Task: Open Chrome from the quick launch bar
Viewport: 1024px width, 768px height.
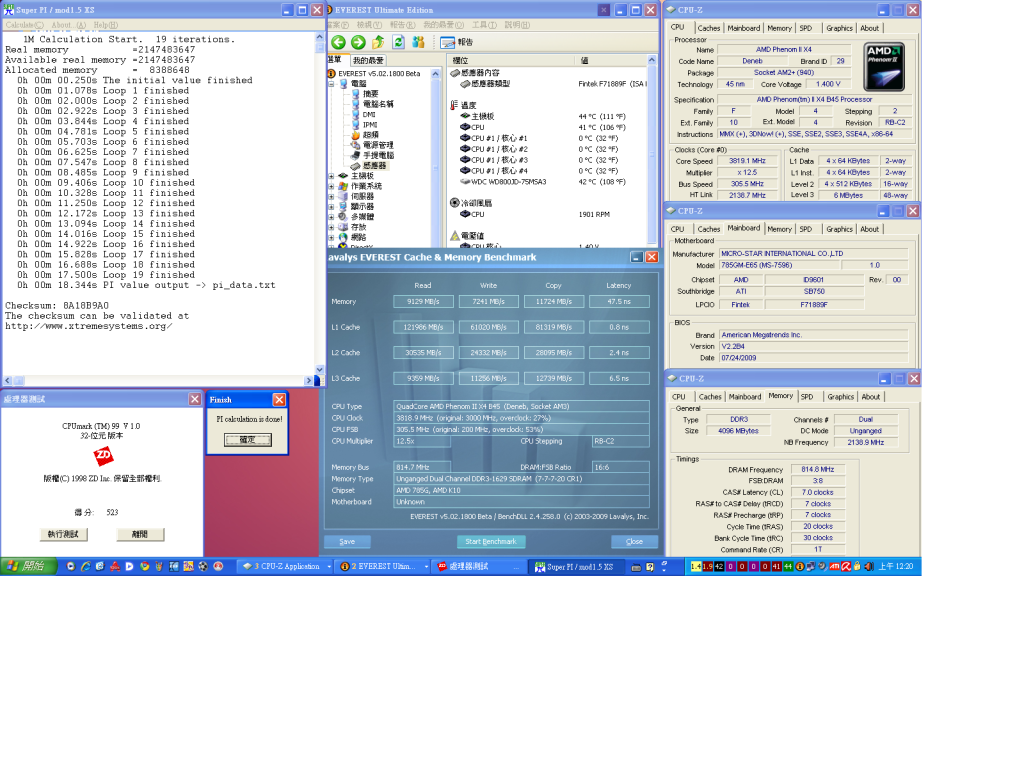Action: point(144,566)
